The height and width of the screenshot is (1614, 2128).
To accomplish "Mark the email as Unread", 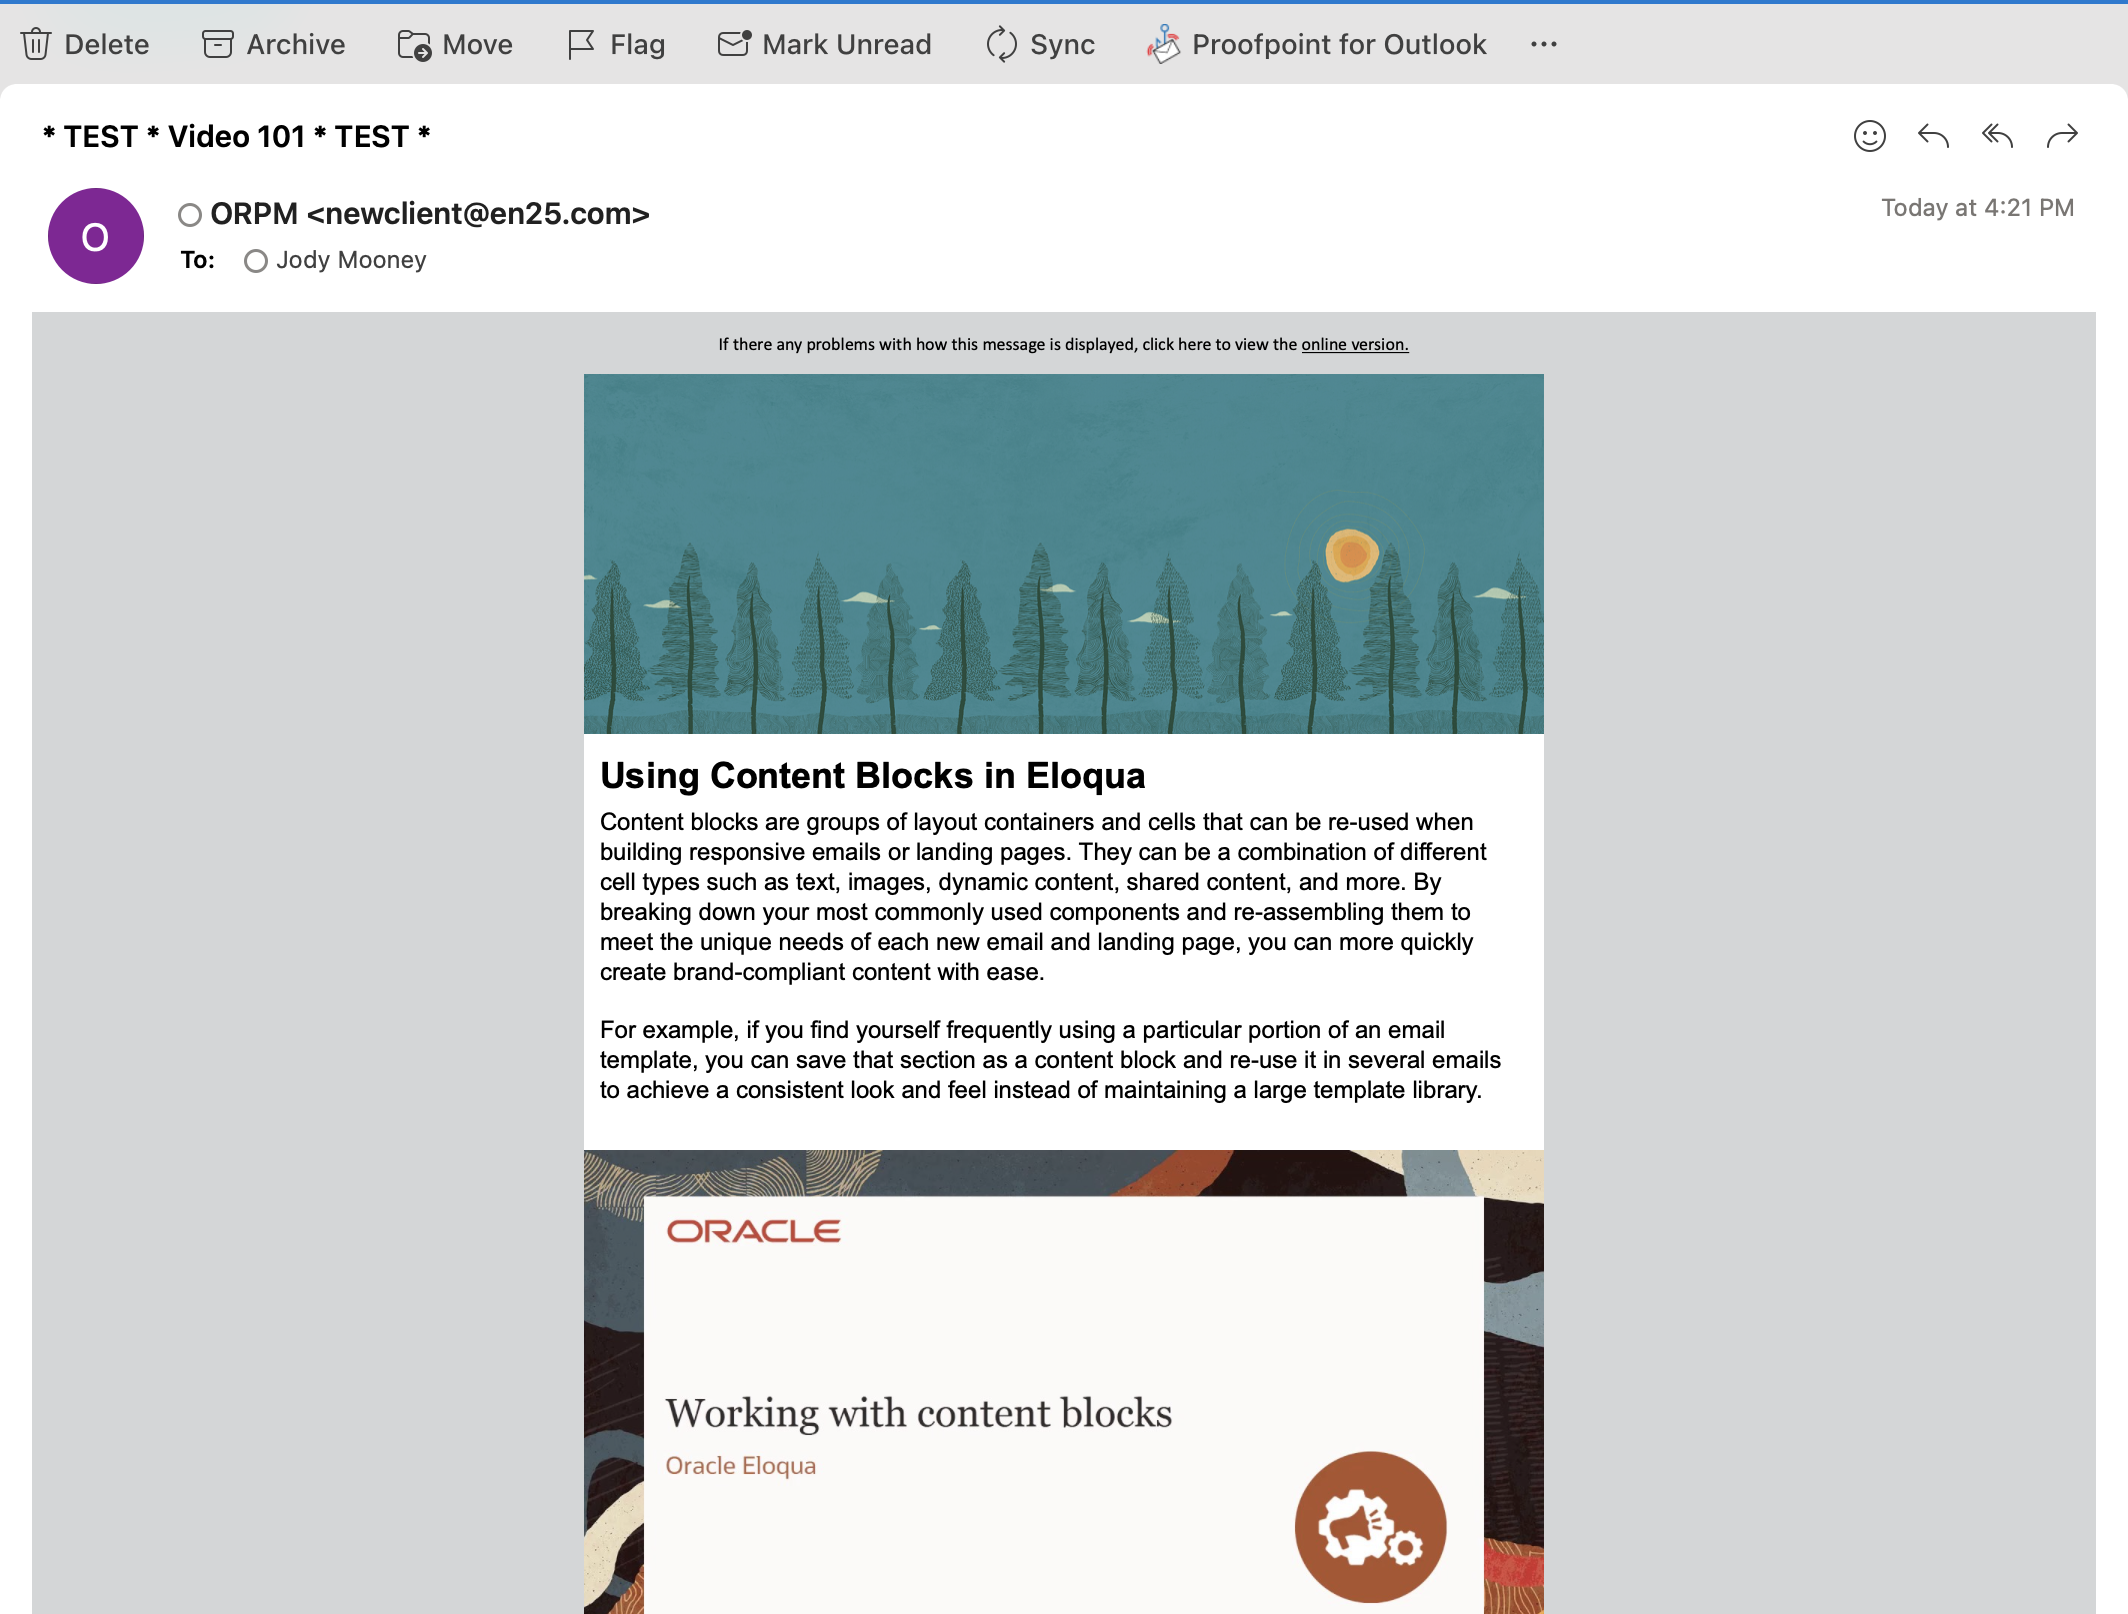I will [824, 45].
